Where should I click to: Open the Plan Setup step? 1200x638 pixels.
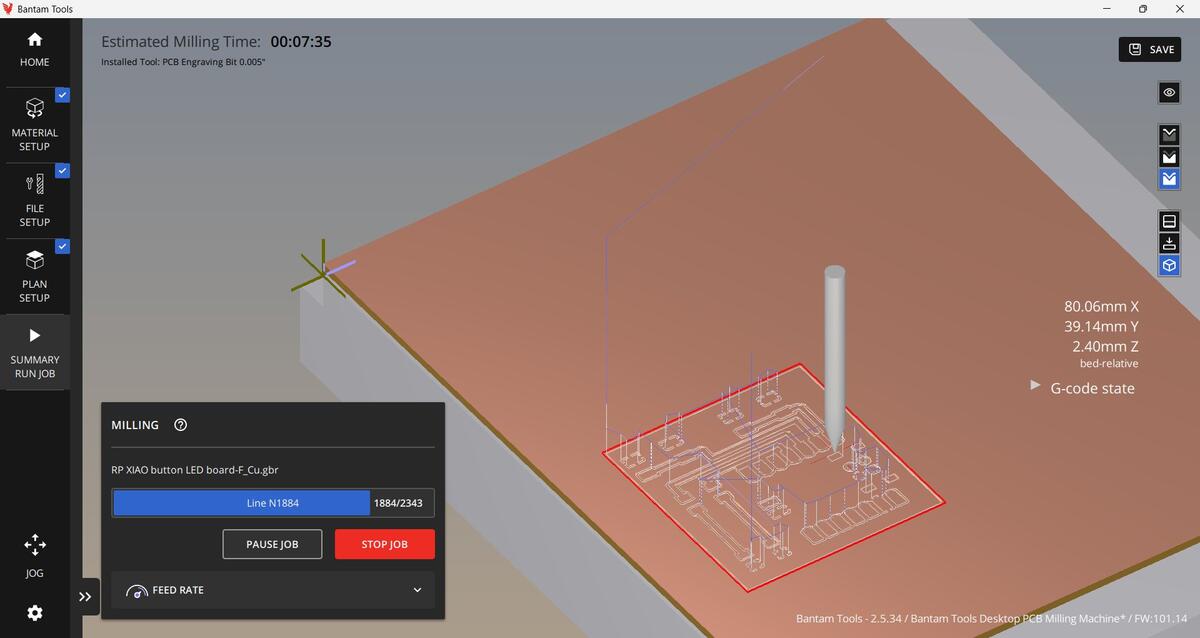tap(34, 276)
